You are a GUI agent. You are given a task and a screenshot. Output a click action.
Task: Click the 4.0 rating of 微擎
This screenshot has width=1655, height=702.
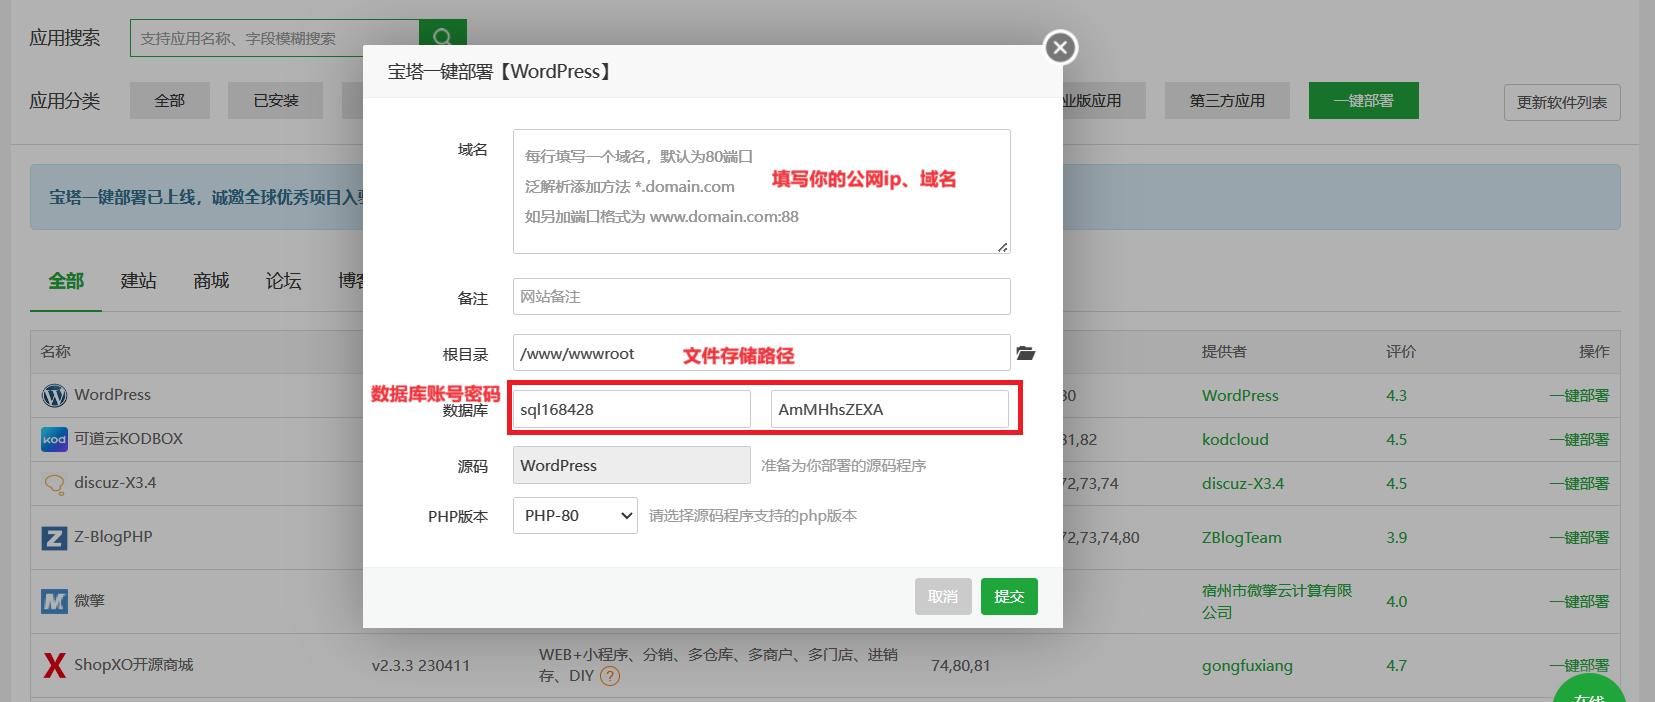tap(1396, 602)
